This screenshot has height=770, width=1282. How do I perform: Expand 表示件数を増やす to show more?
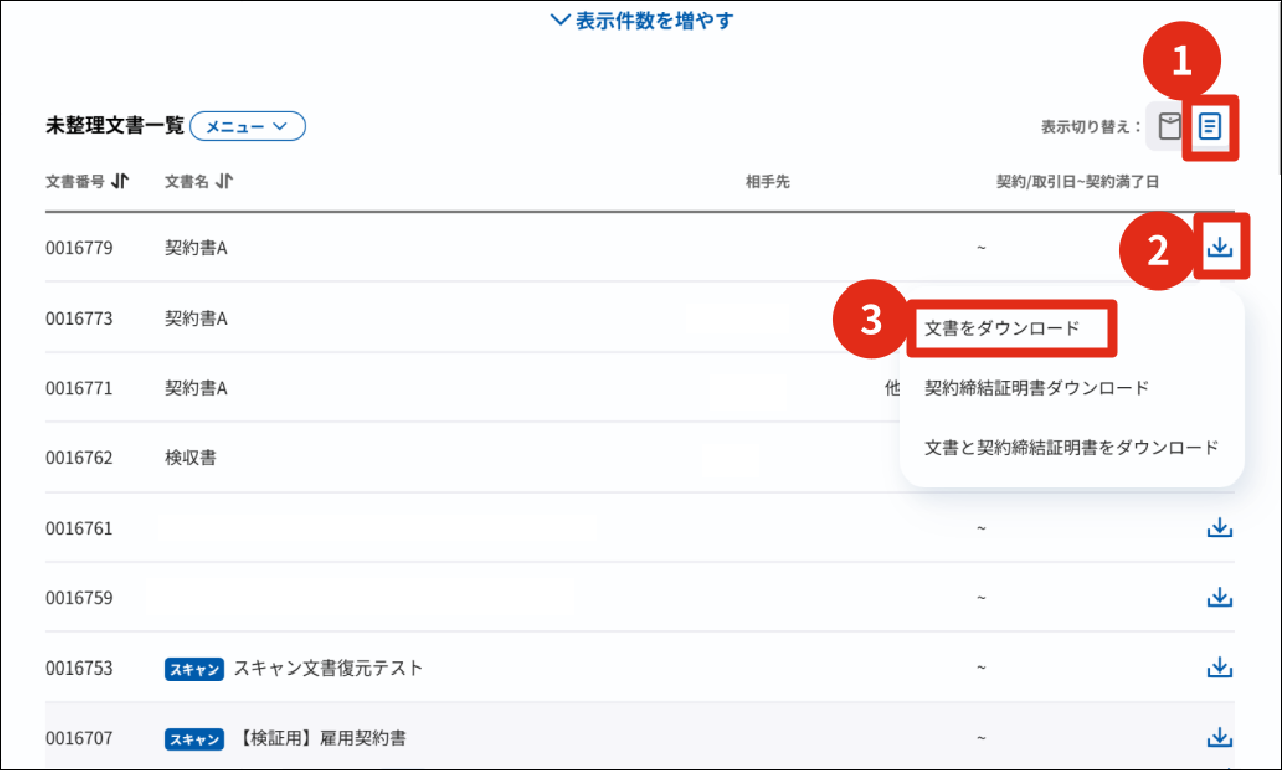642,21
